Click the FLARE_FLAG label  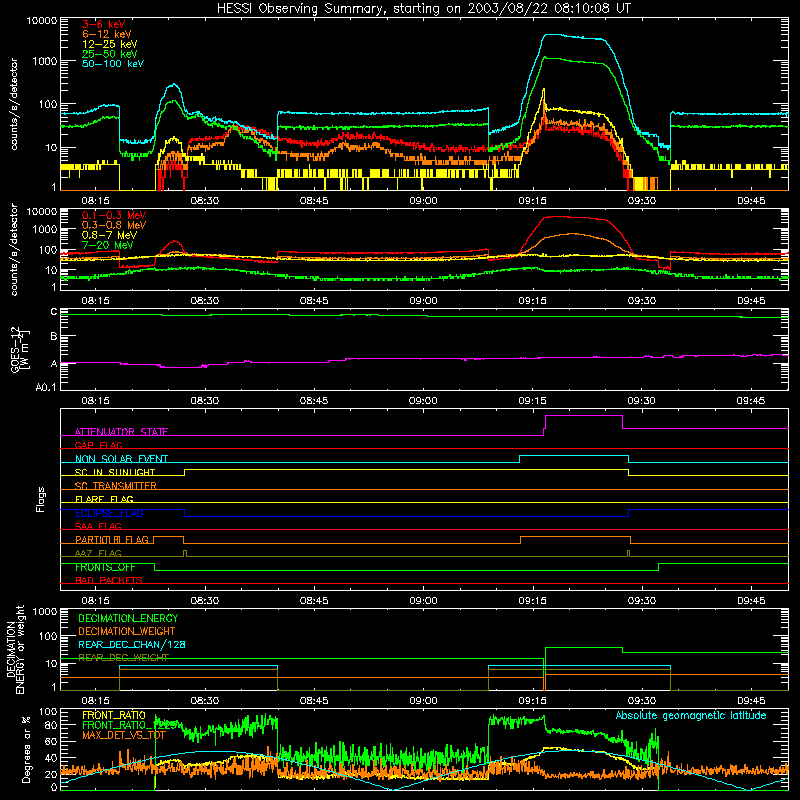click(104, 499)
